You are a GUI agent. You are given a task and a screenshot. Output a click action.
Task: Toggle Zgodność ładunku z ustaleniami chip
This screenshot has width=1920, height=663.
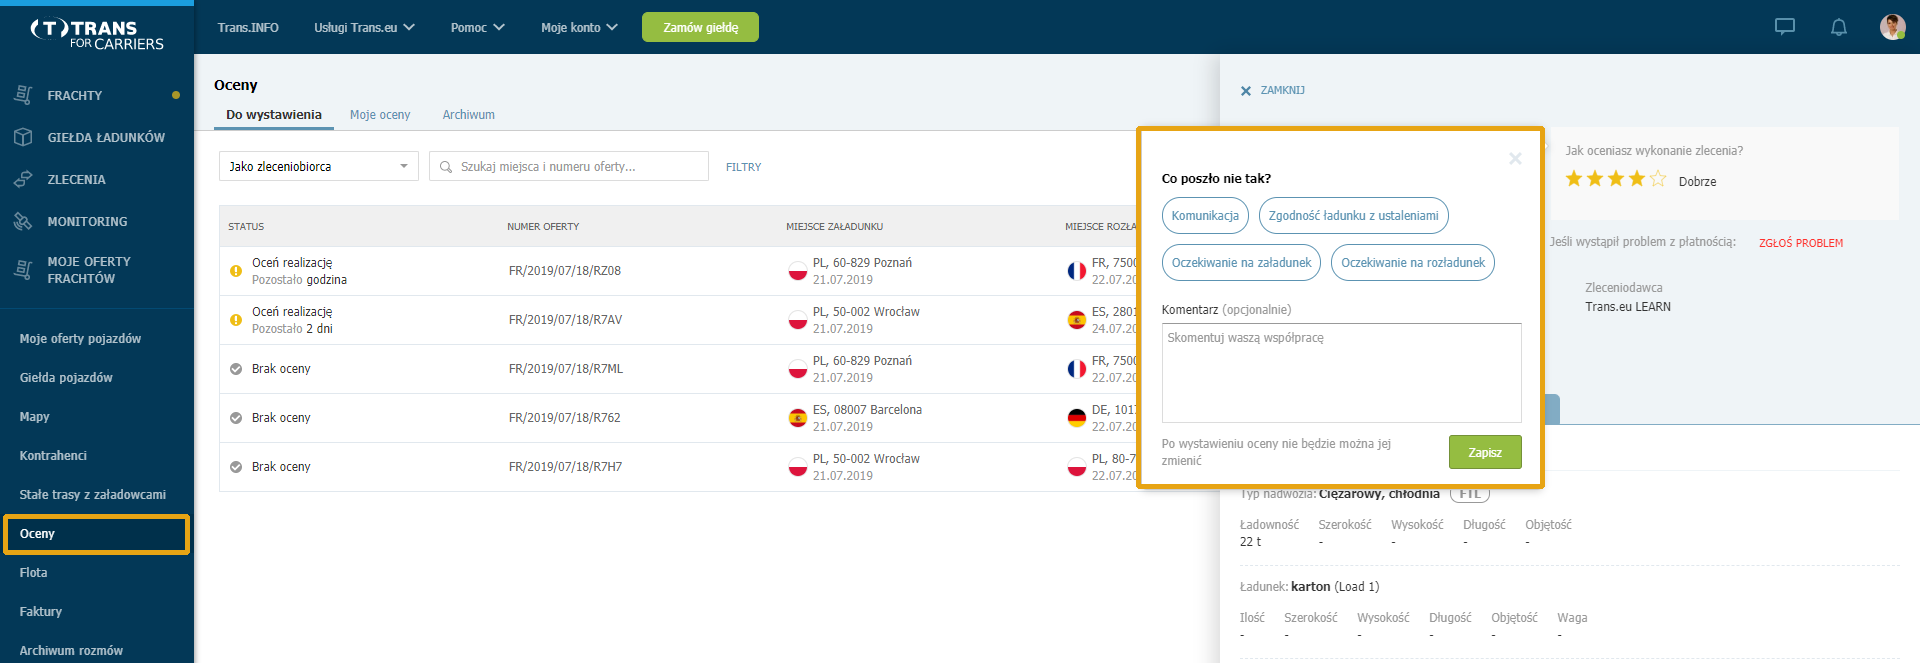[x=1353, y=216]
